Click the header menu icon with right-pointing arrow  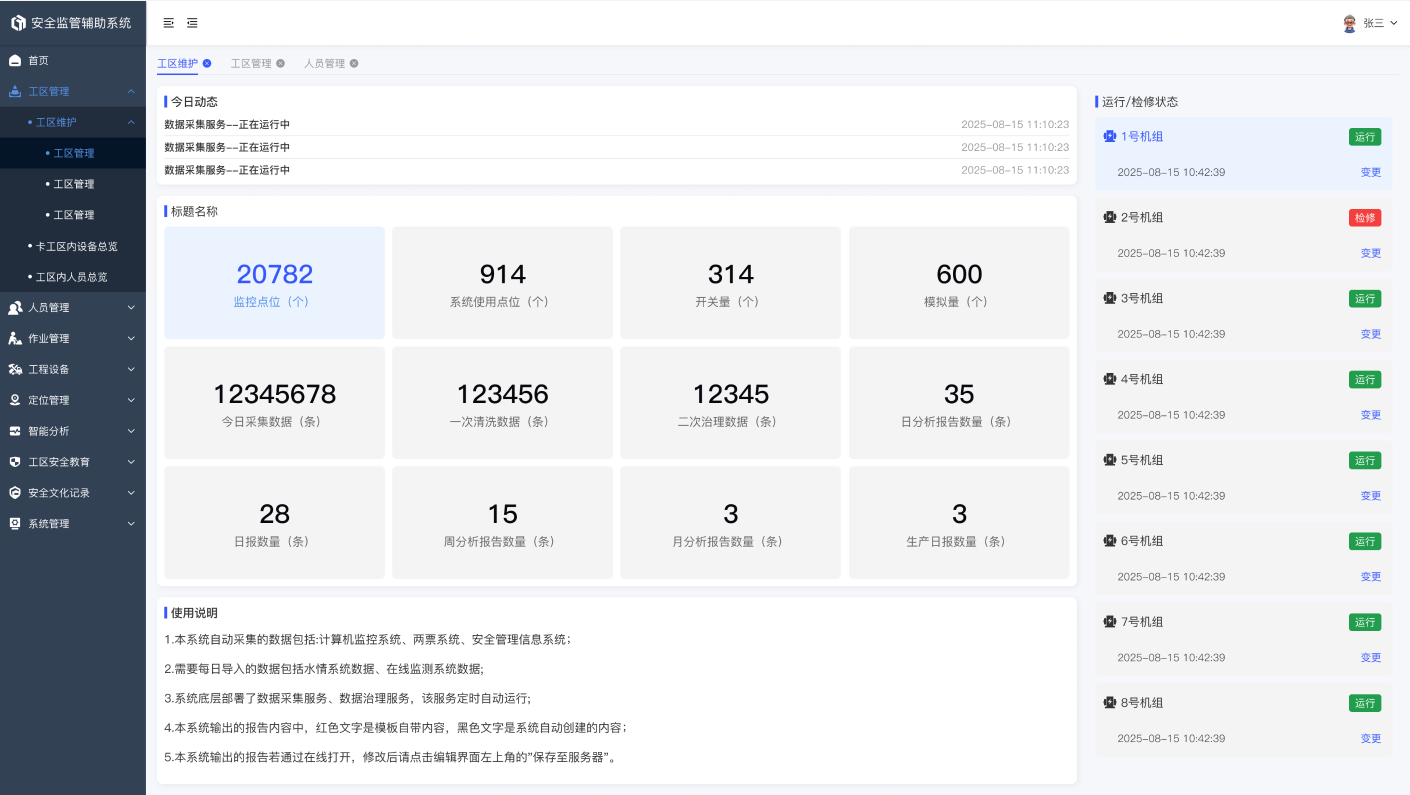point(169,23)
